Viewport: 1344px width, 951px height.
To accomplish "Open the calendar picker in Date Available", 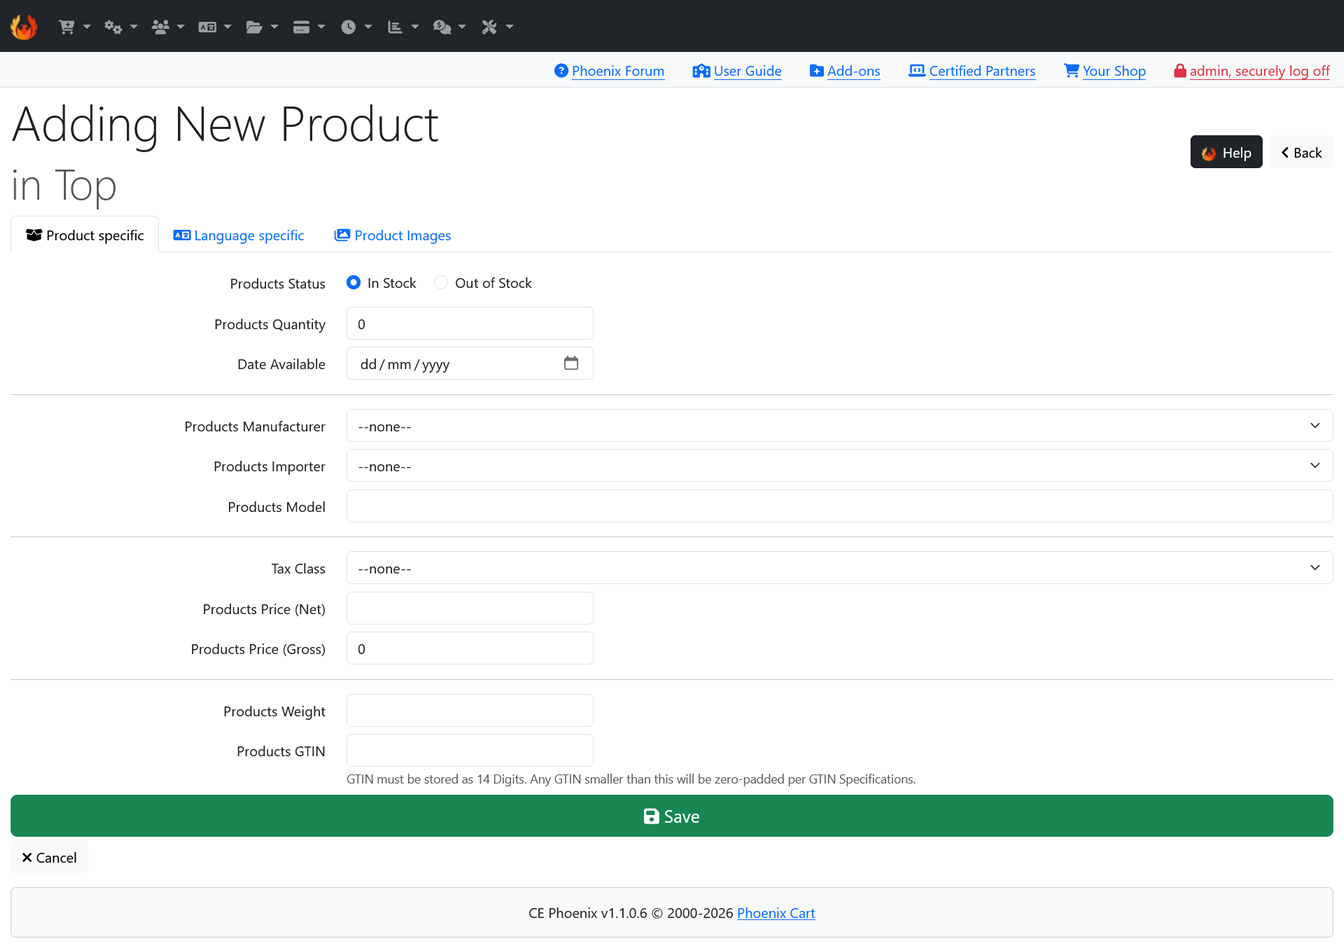I will 571,363.
